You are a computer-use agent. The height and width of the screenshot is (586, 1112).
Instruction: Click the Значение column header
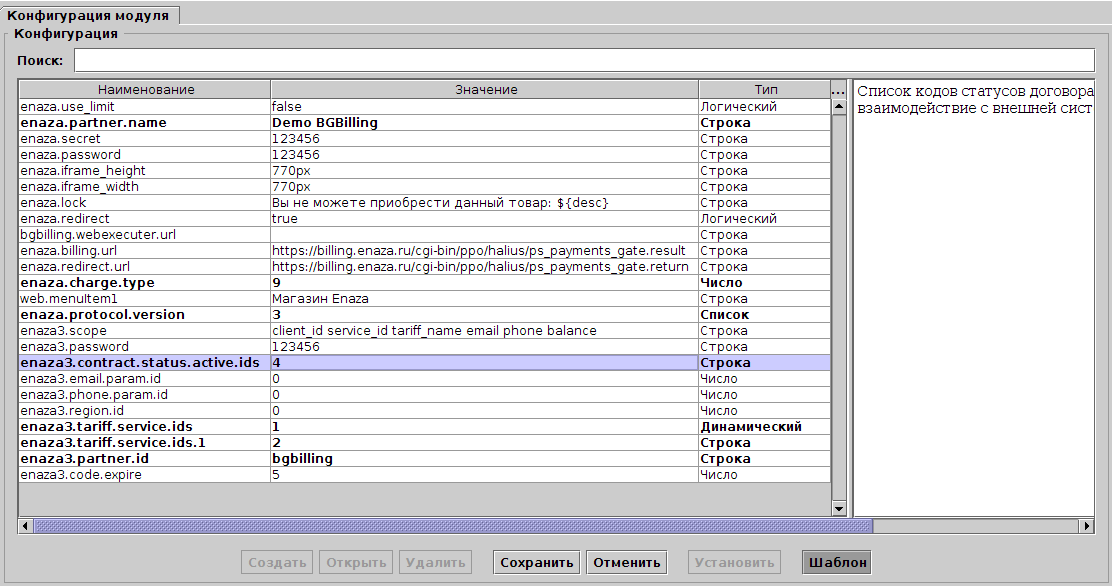pos(486,90)
